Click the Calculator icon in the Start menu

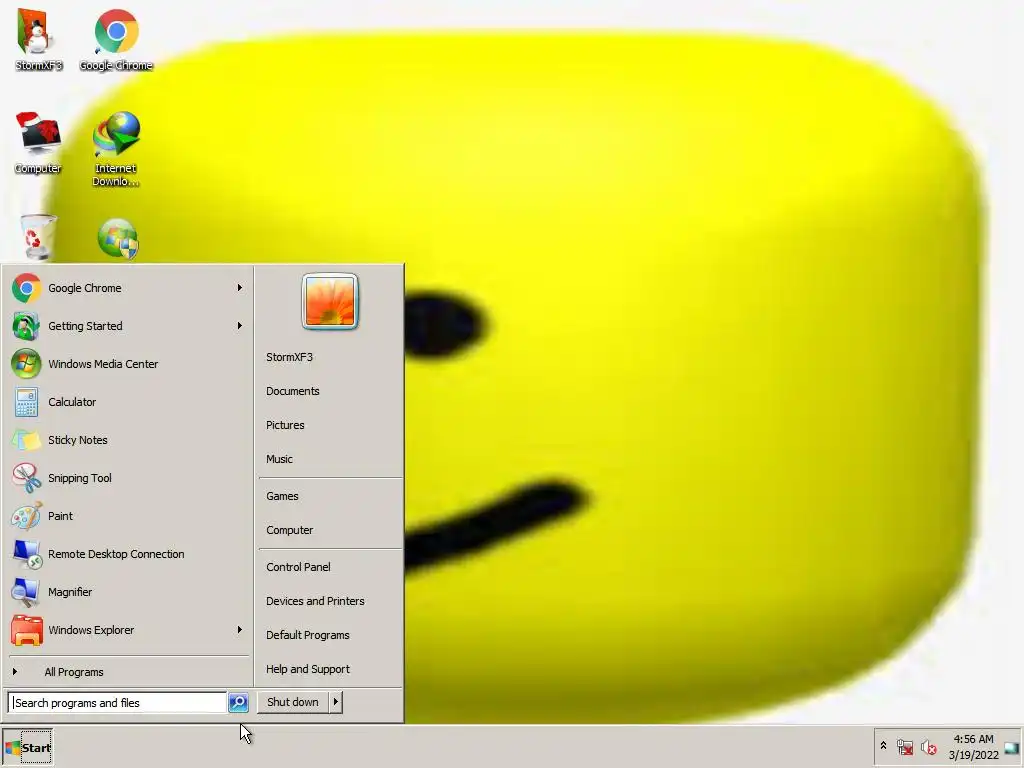[x=26, y=402]
